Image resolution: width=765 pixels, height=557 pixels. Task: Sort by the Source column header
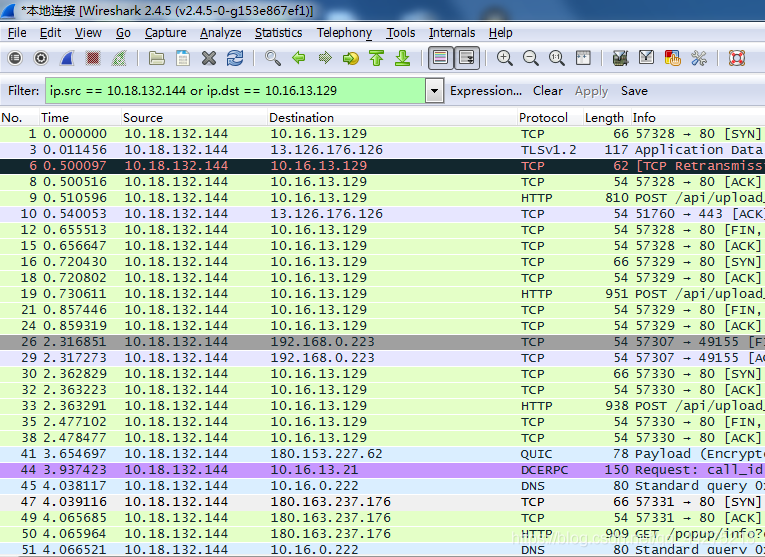click(195, 118)
